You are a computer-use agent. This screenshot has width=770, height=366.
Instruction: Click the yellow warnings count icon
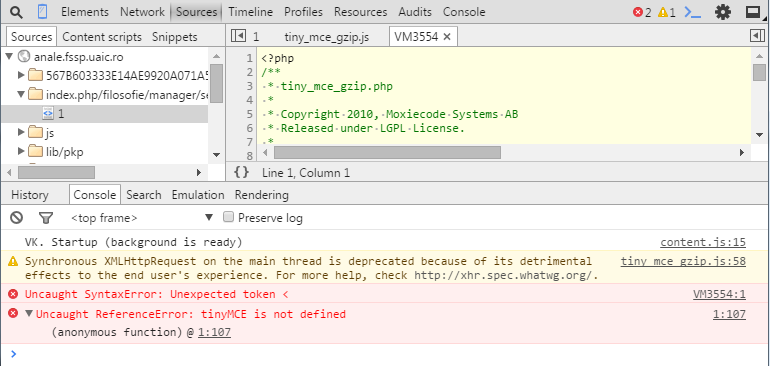click(x=662, y=12)
